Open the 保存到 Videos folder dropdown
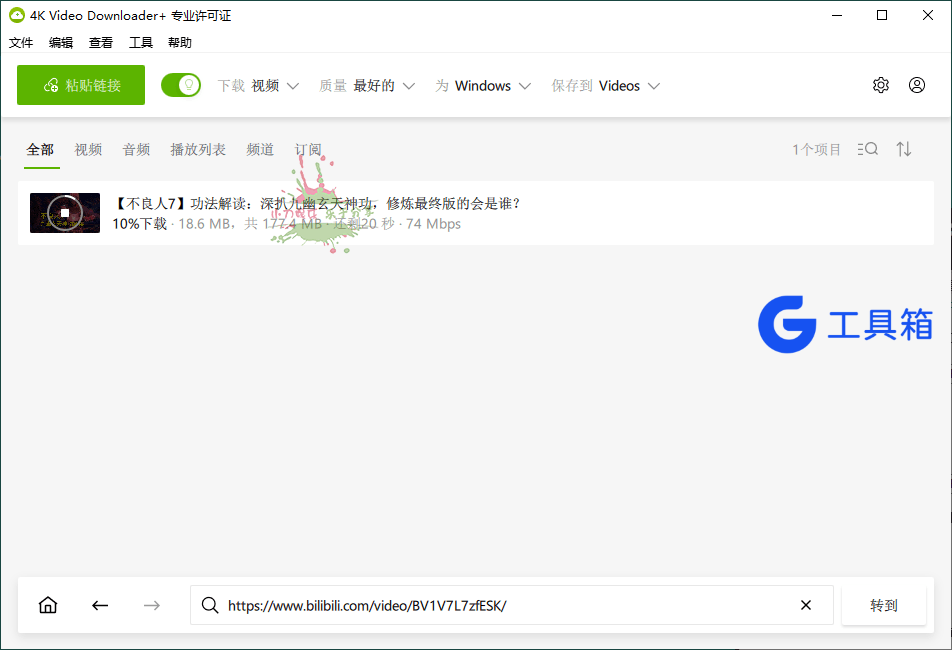The width and height of the screenshot is (952, 650). pos(605,86)
